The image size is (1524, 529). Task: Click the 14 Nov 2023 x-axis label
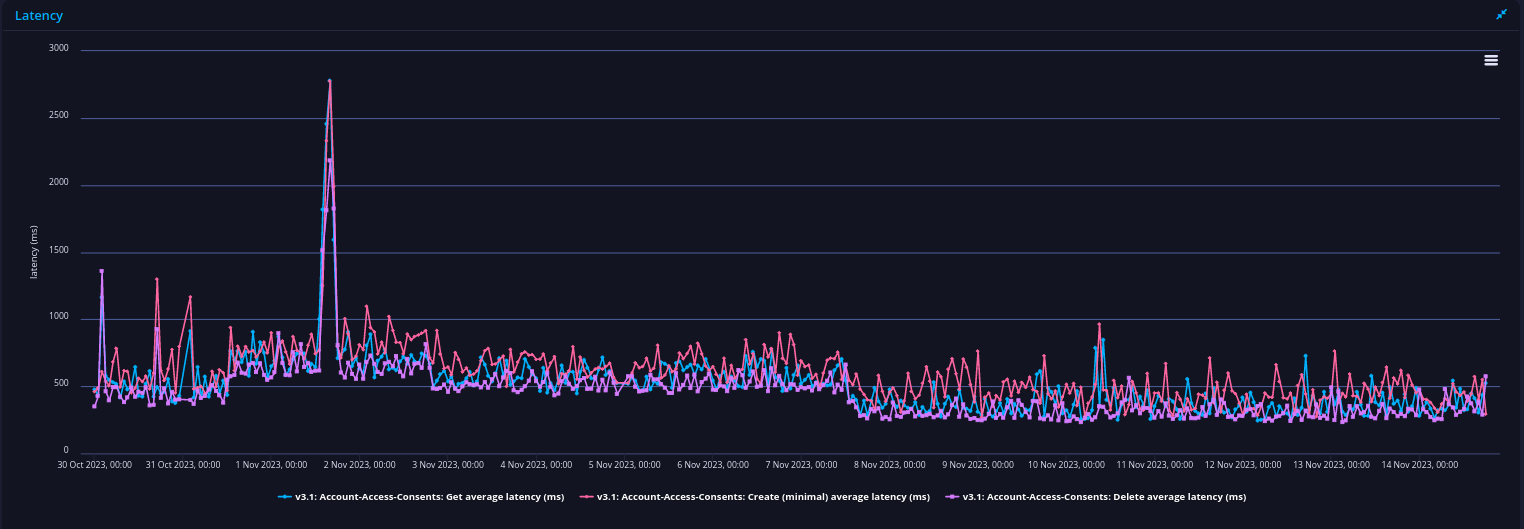tap(1420, 465)
